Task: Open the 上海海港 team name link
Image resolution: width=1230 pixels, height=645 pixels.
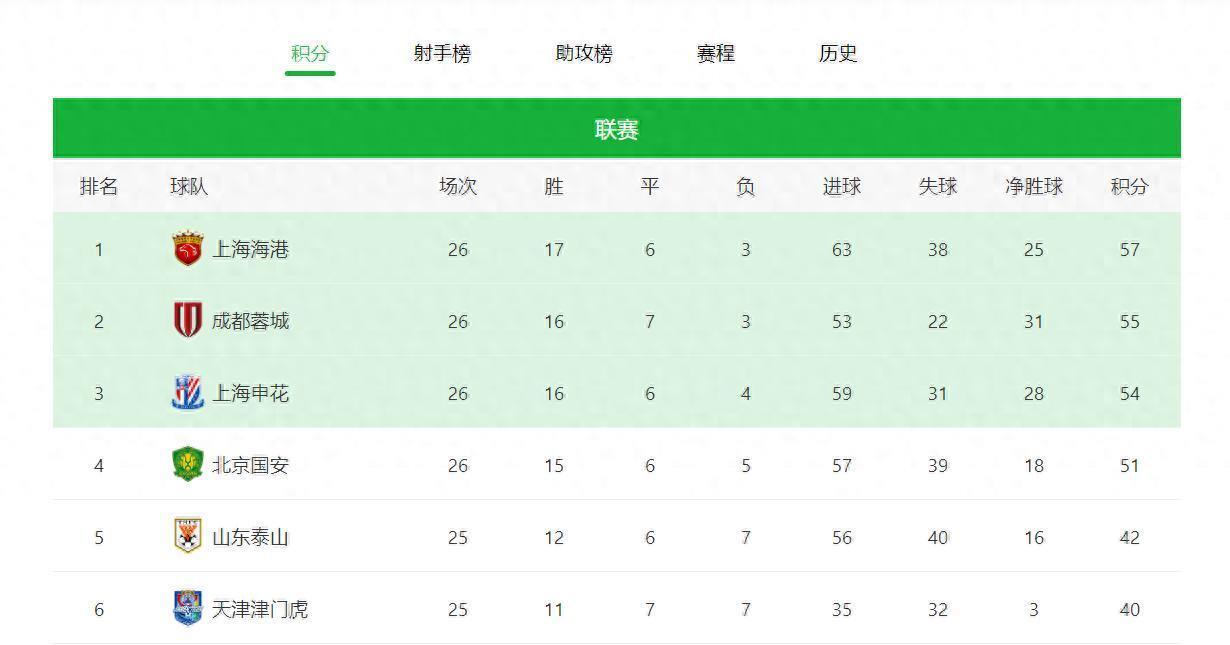Action: click(x=250, y=249)
